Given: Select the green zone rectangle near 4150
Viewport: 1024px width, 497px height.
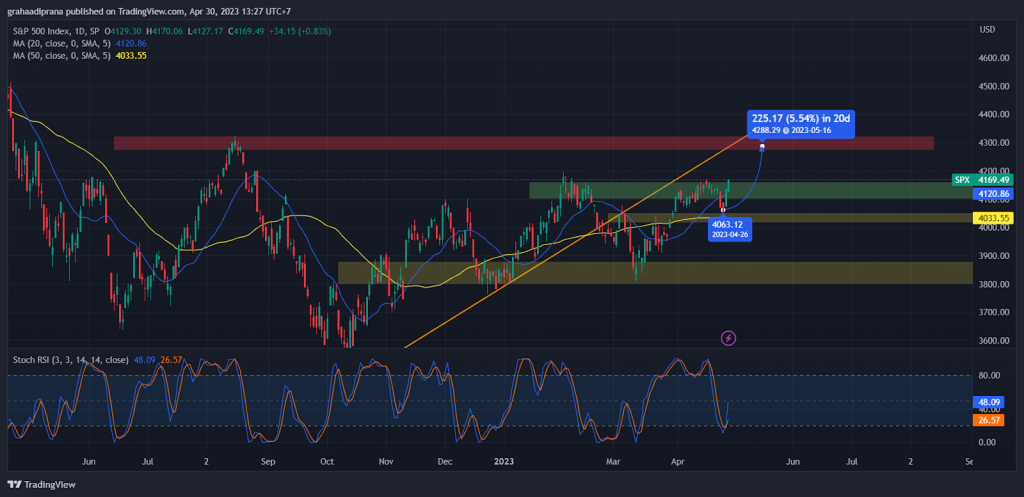Looking at the screenshot, I should click(750, 190).
